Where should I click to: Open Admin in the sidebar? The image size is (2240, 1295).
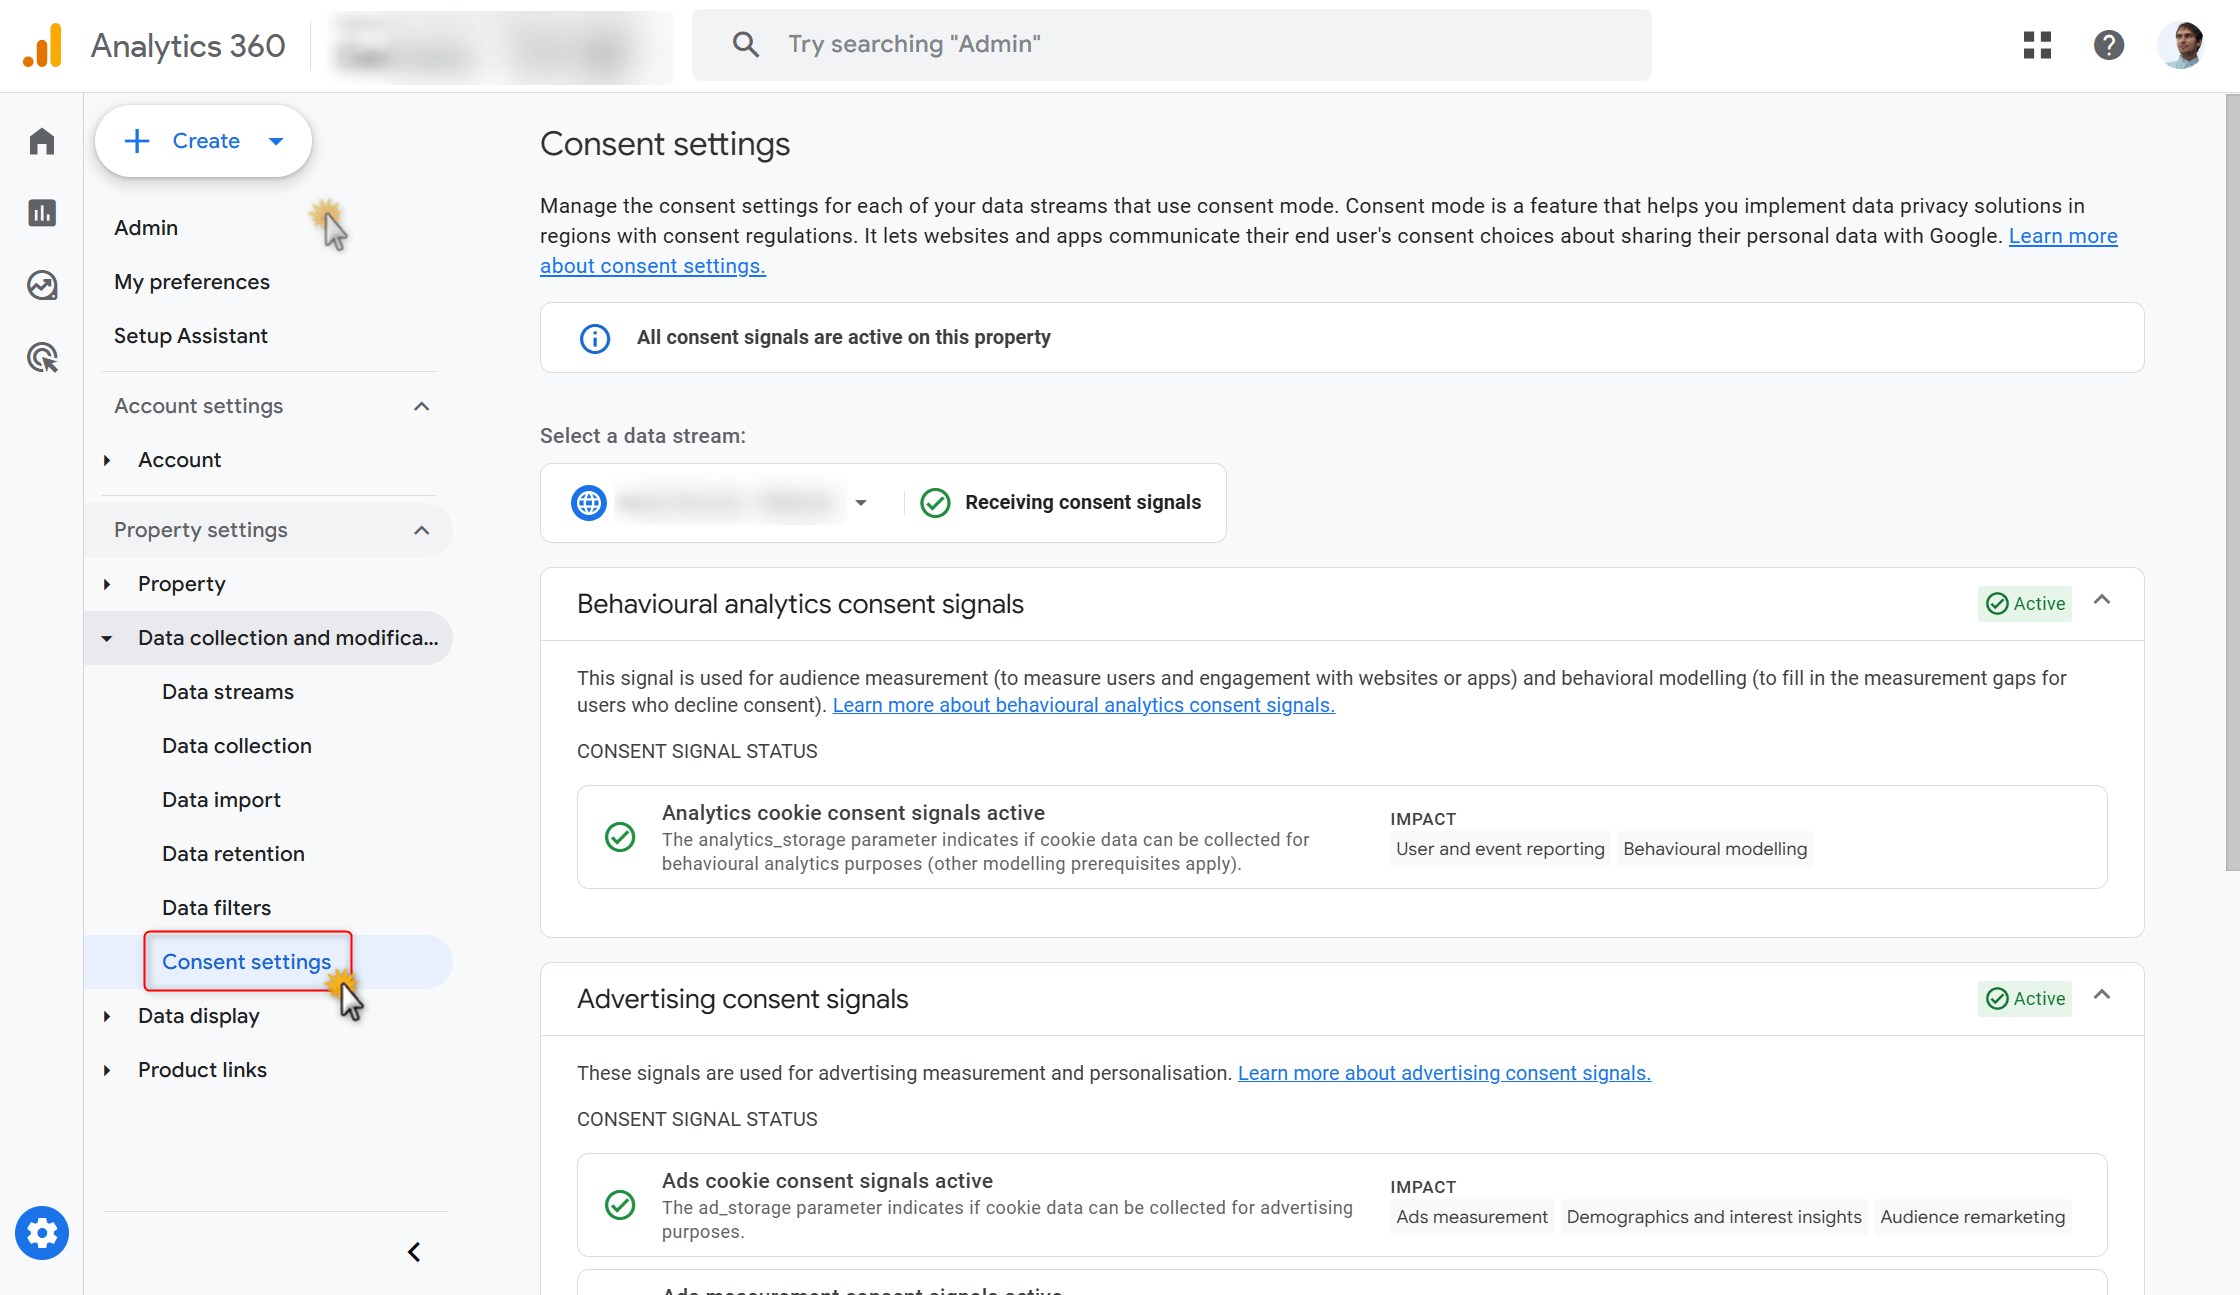pyautogui.click(x=146, y=228)
